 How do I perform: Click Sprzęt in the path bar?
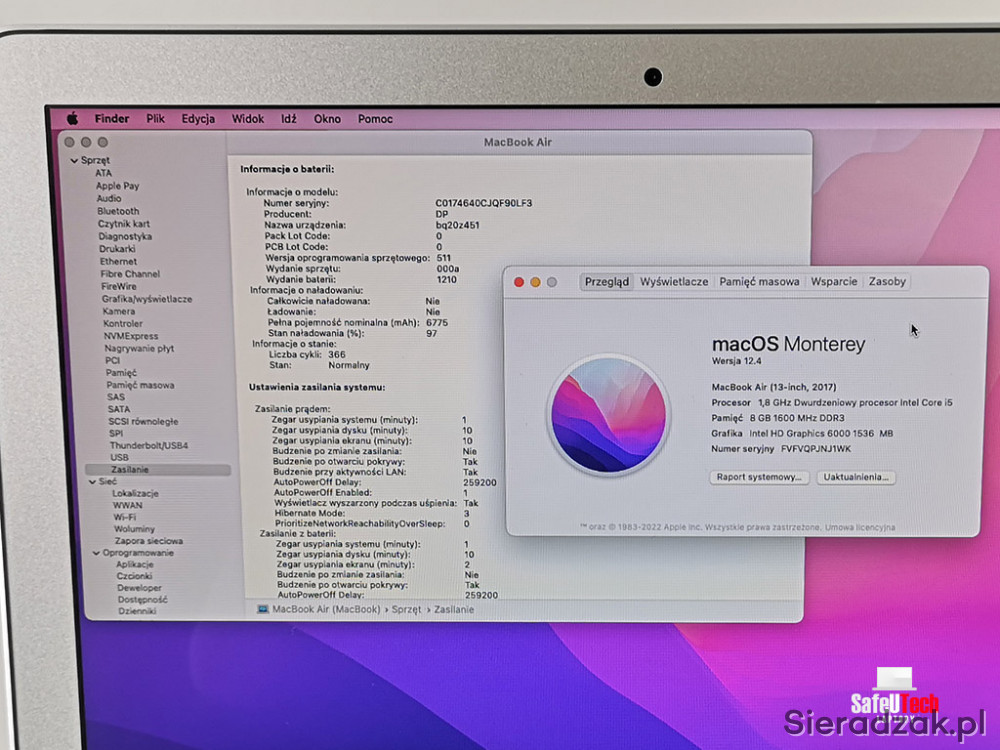click(x=406, y=610)
